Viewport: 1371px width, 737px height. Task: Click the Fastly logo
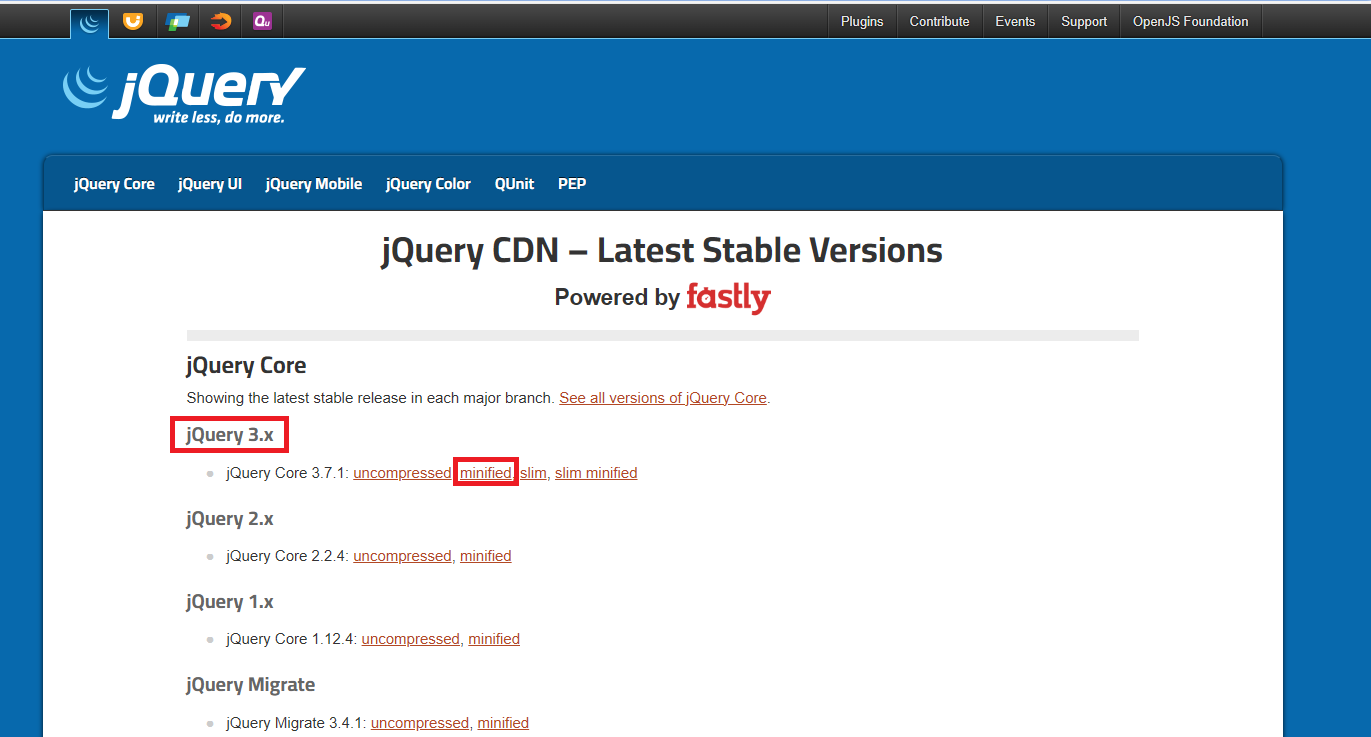[x=728, y=298]
